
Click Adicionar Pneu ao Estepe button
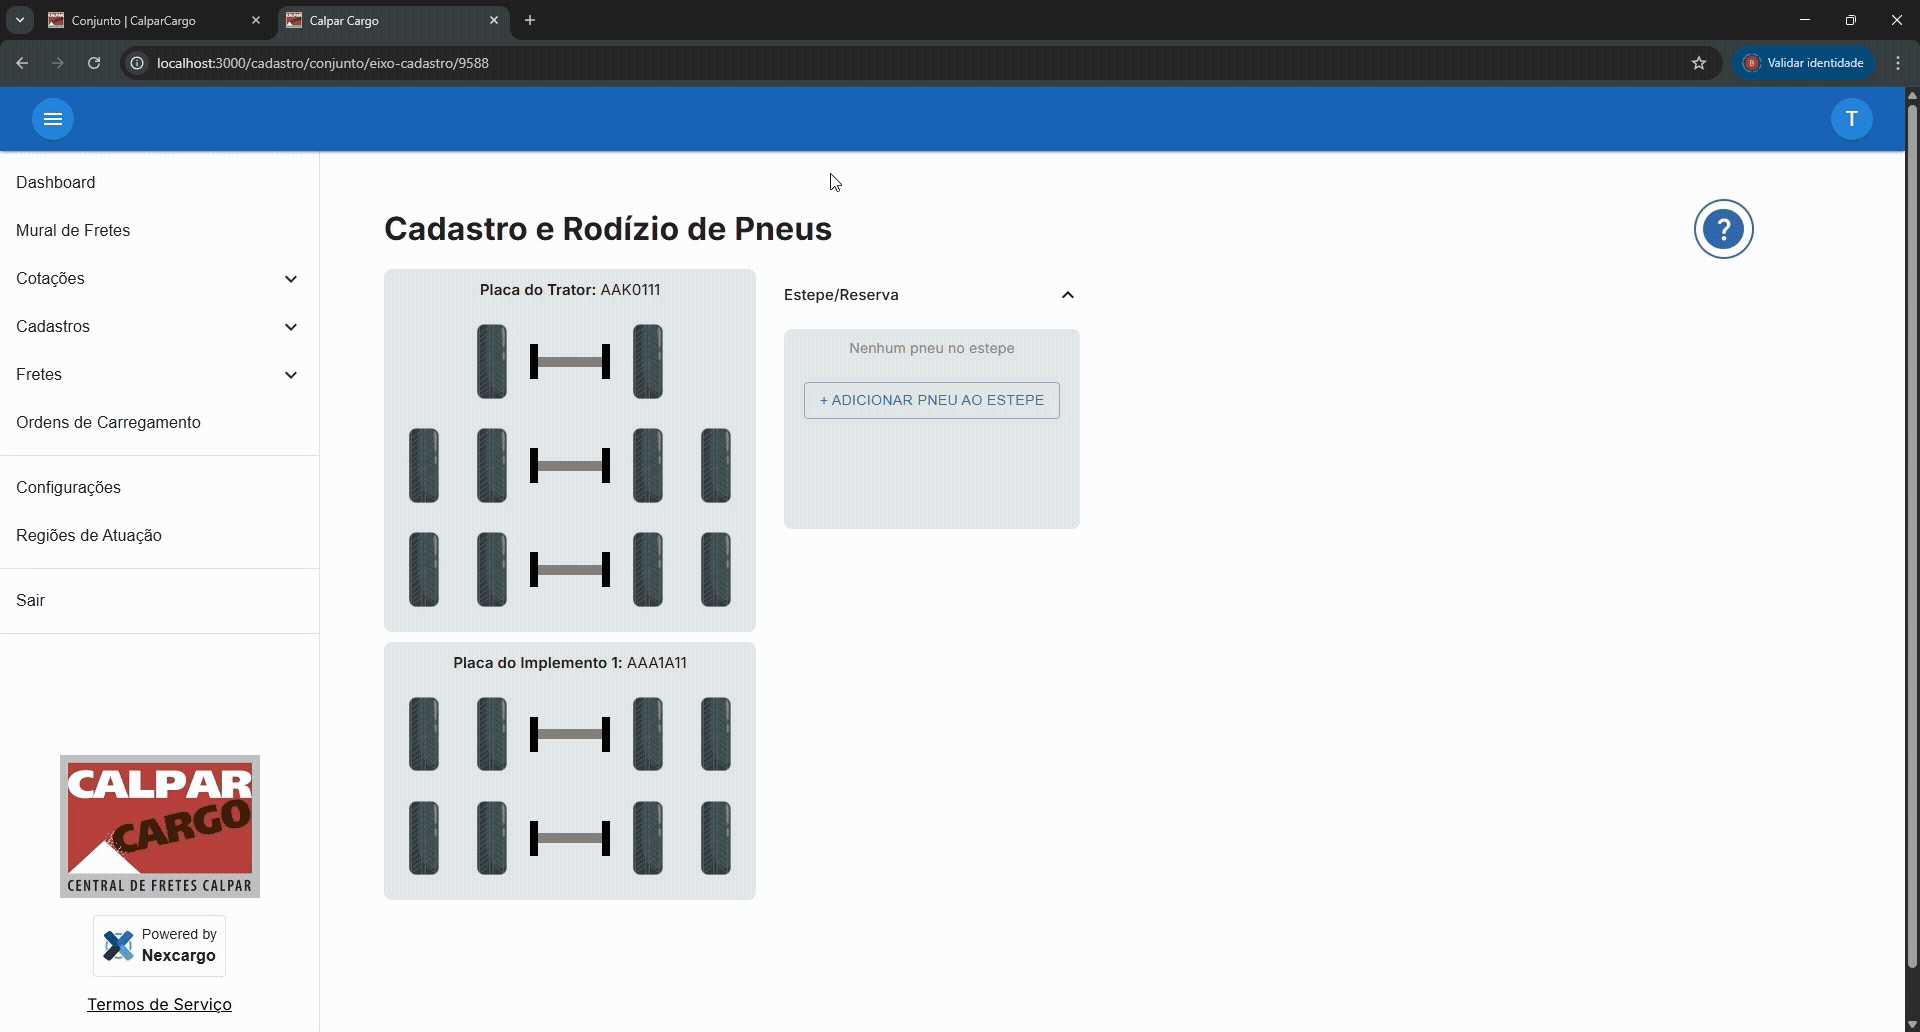[931, 400]
